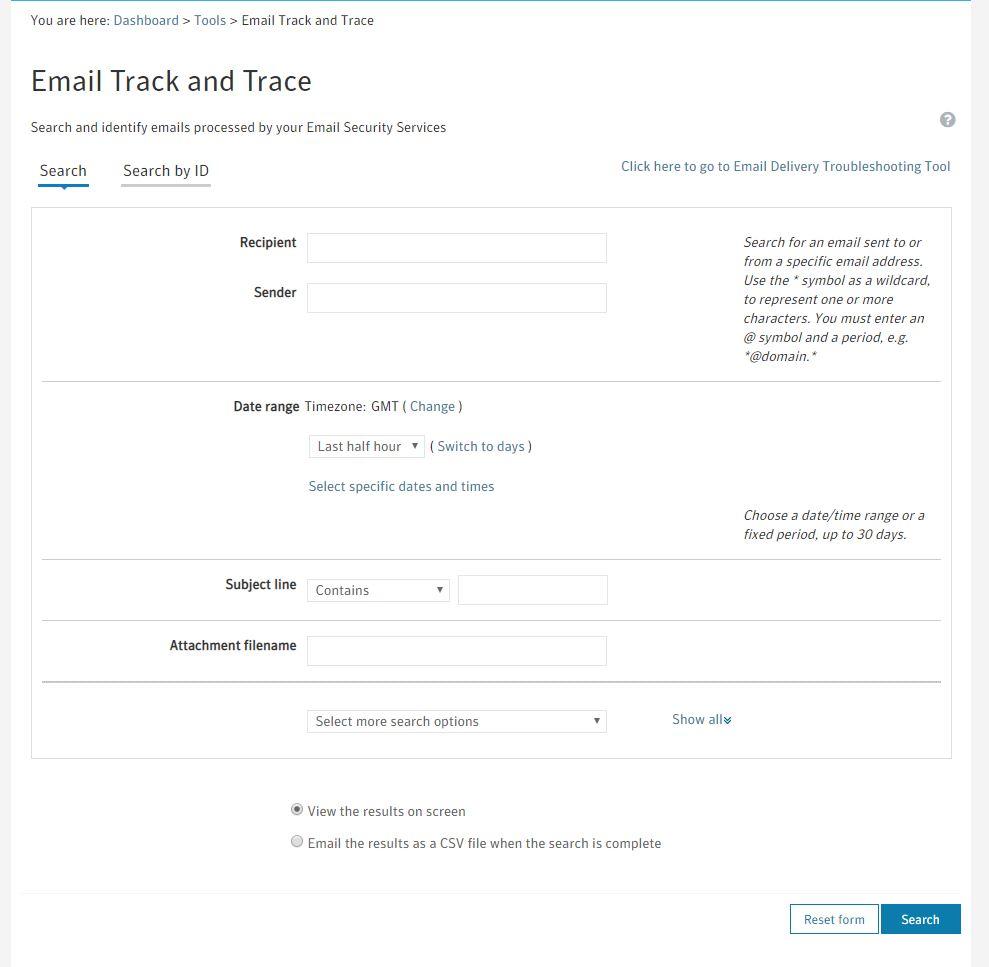Screen dimensions: 989x967
Task: Select the Search tab
Action: [63, 171]
